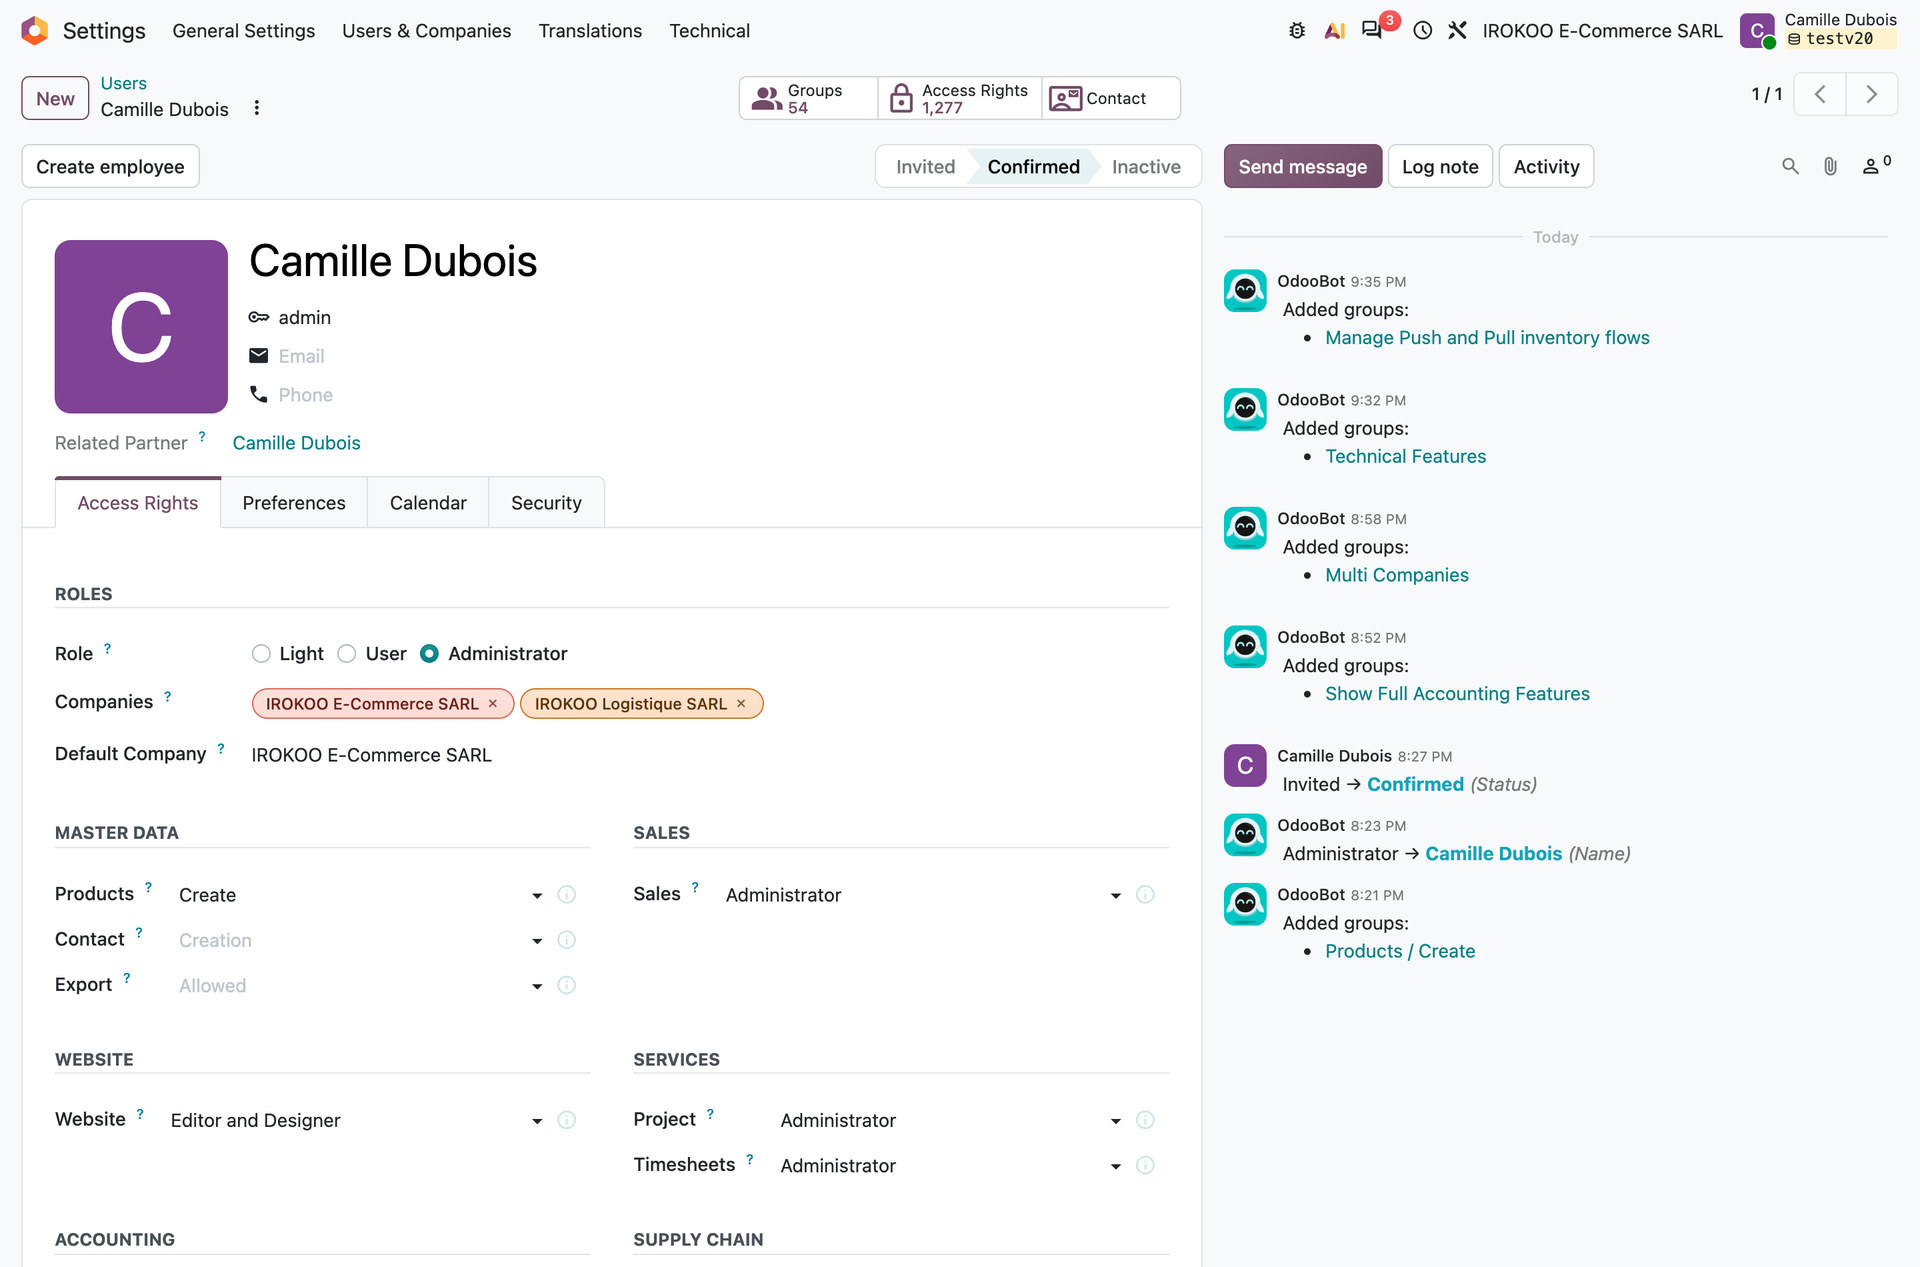Open conversations chat icon with badge

coord(1372,30)
